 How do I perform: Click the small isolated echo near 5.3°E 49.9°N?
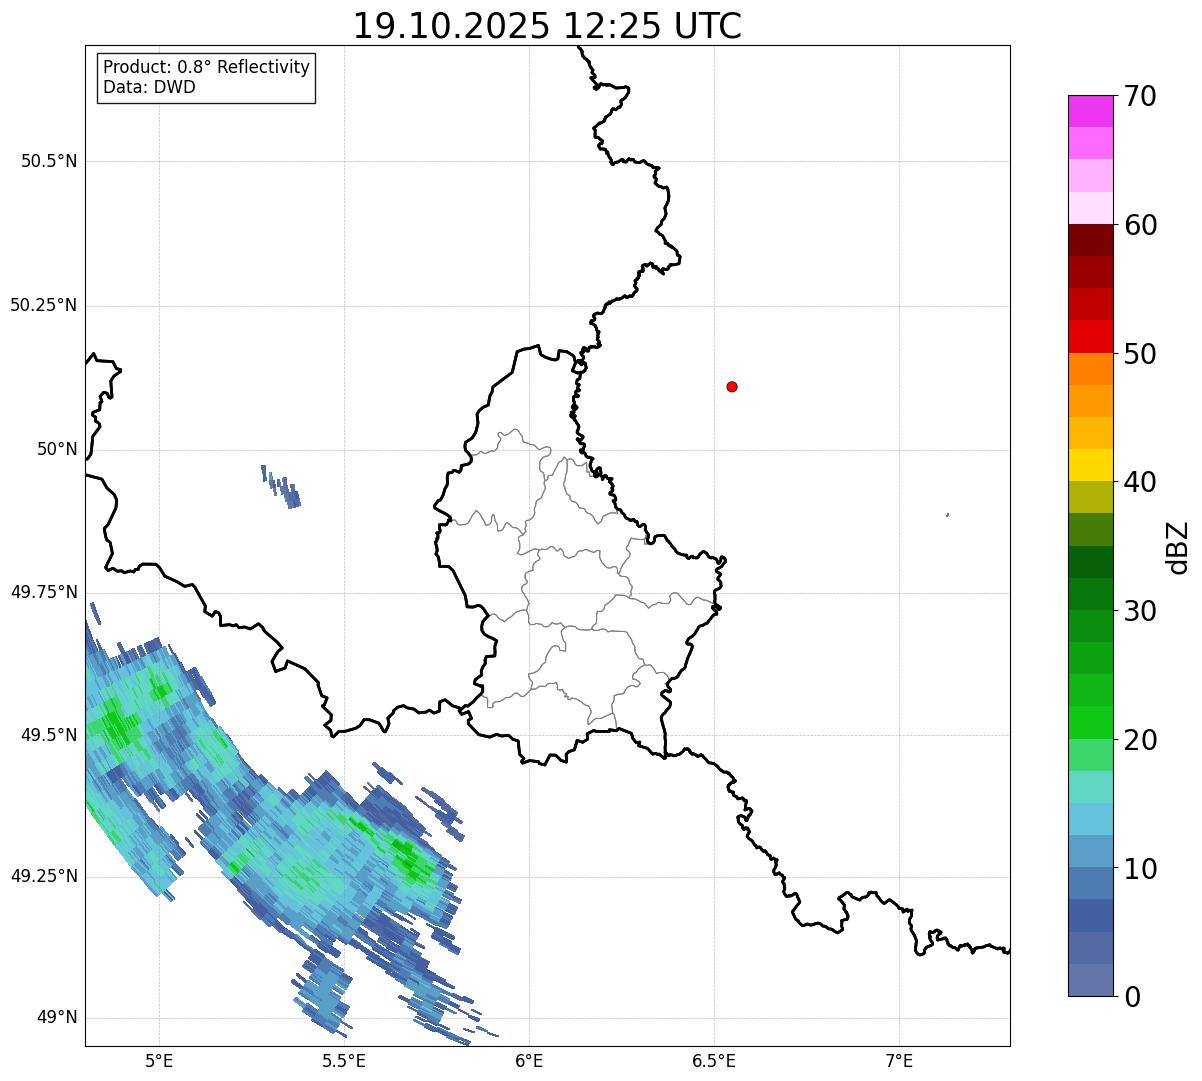click(x=281, y=487)
